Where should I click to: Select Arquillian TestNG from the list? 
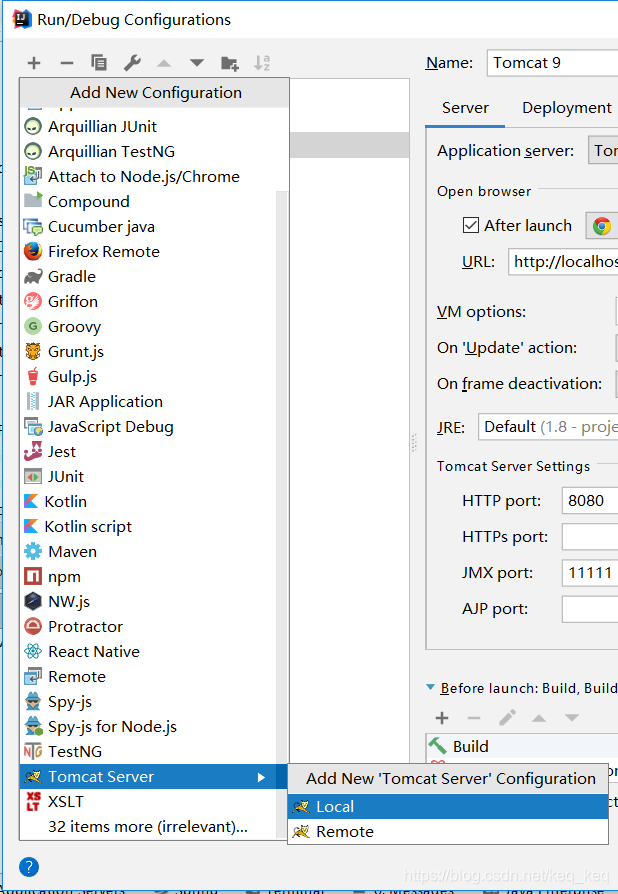pyautogui.click(x=154, y=152)
